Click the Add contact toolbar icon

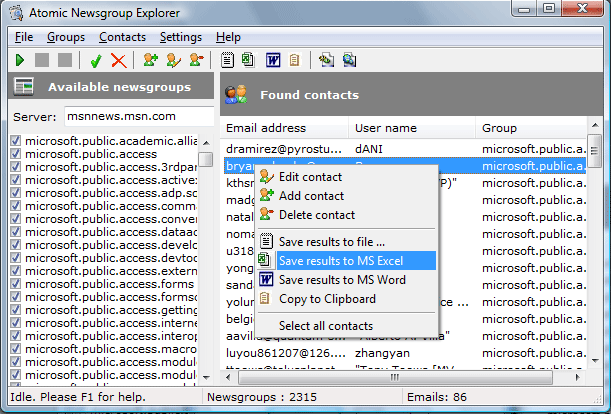pyautogui.click(x=150, y=60)
